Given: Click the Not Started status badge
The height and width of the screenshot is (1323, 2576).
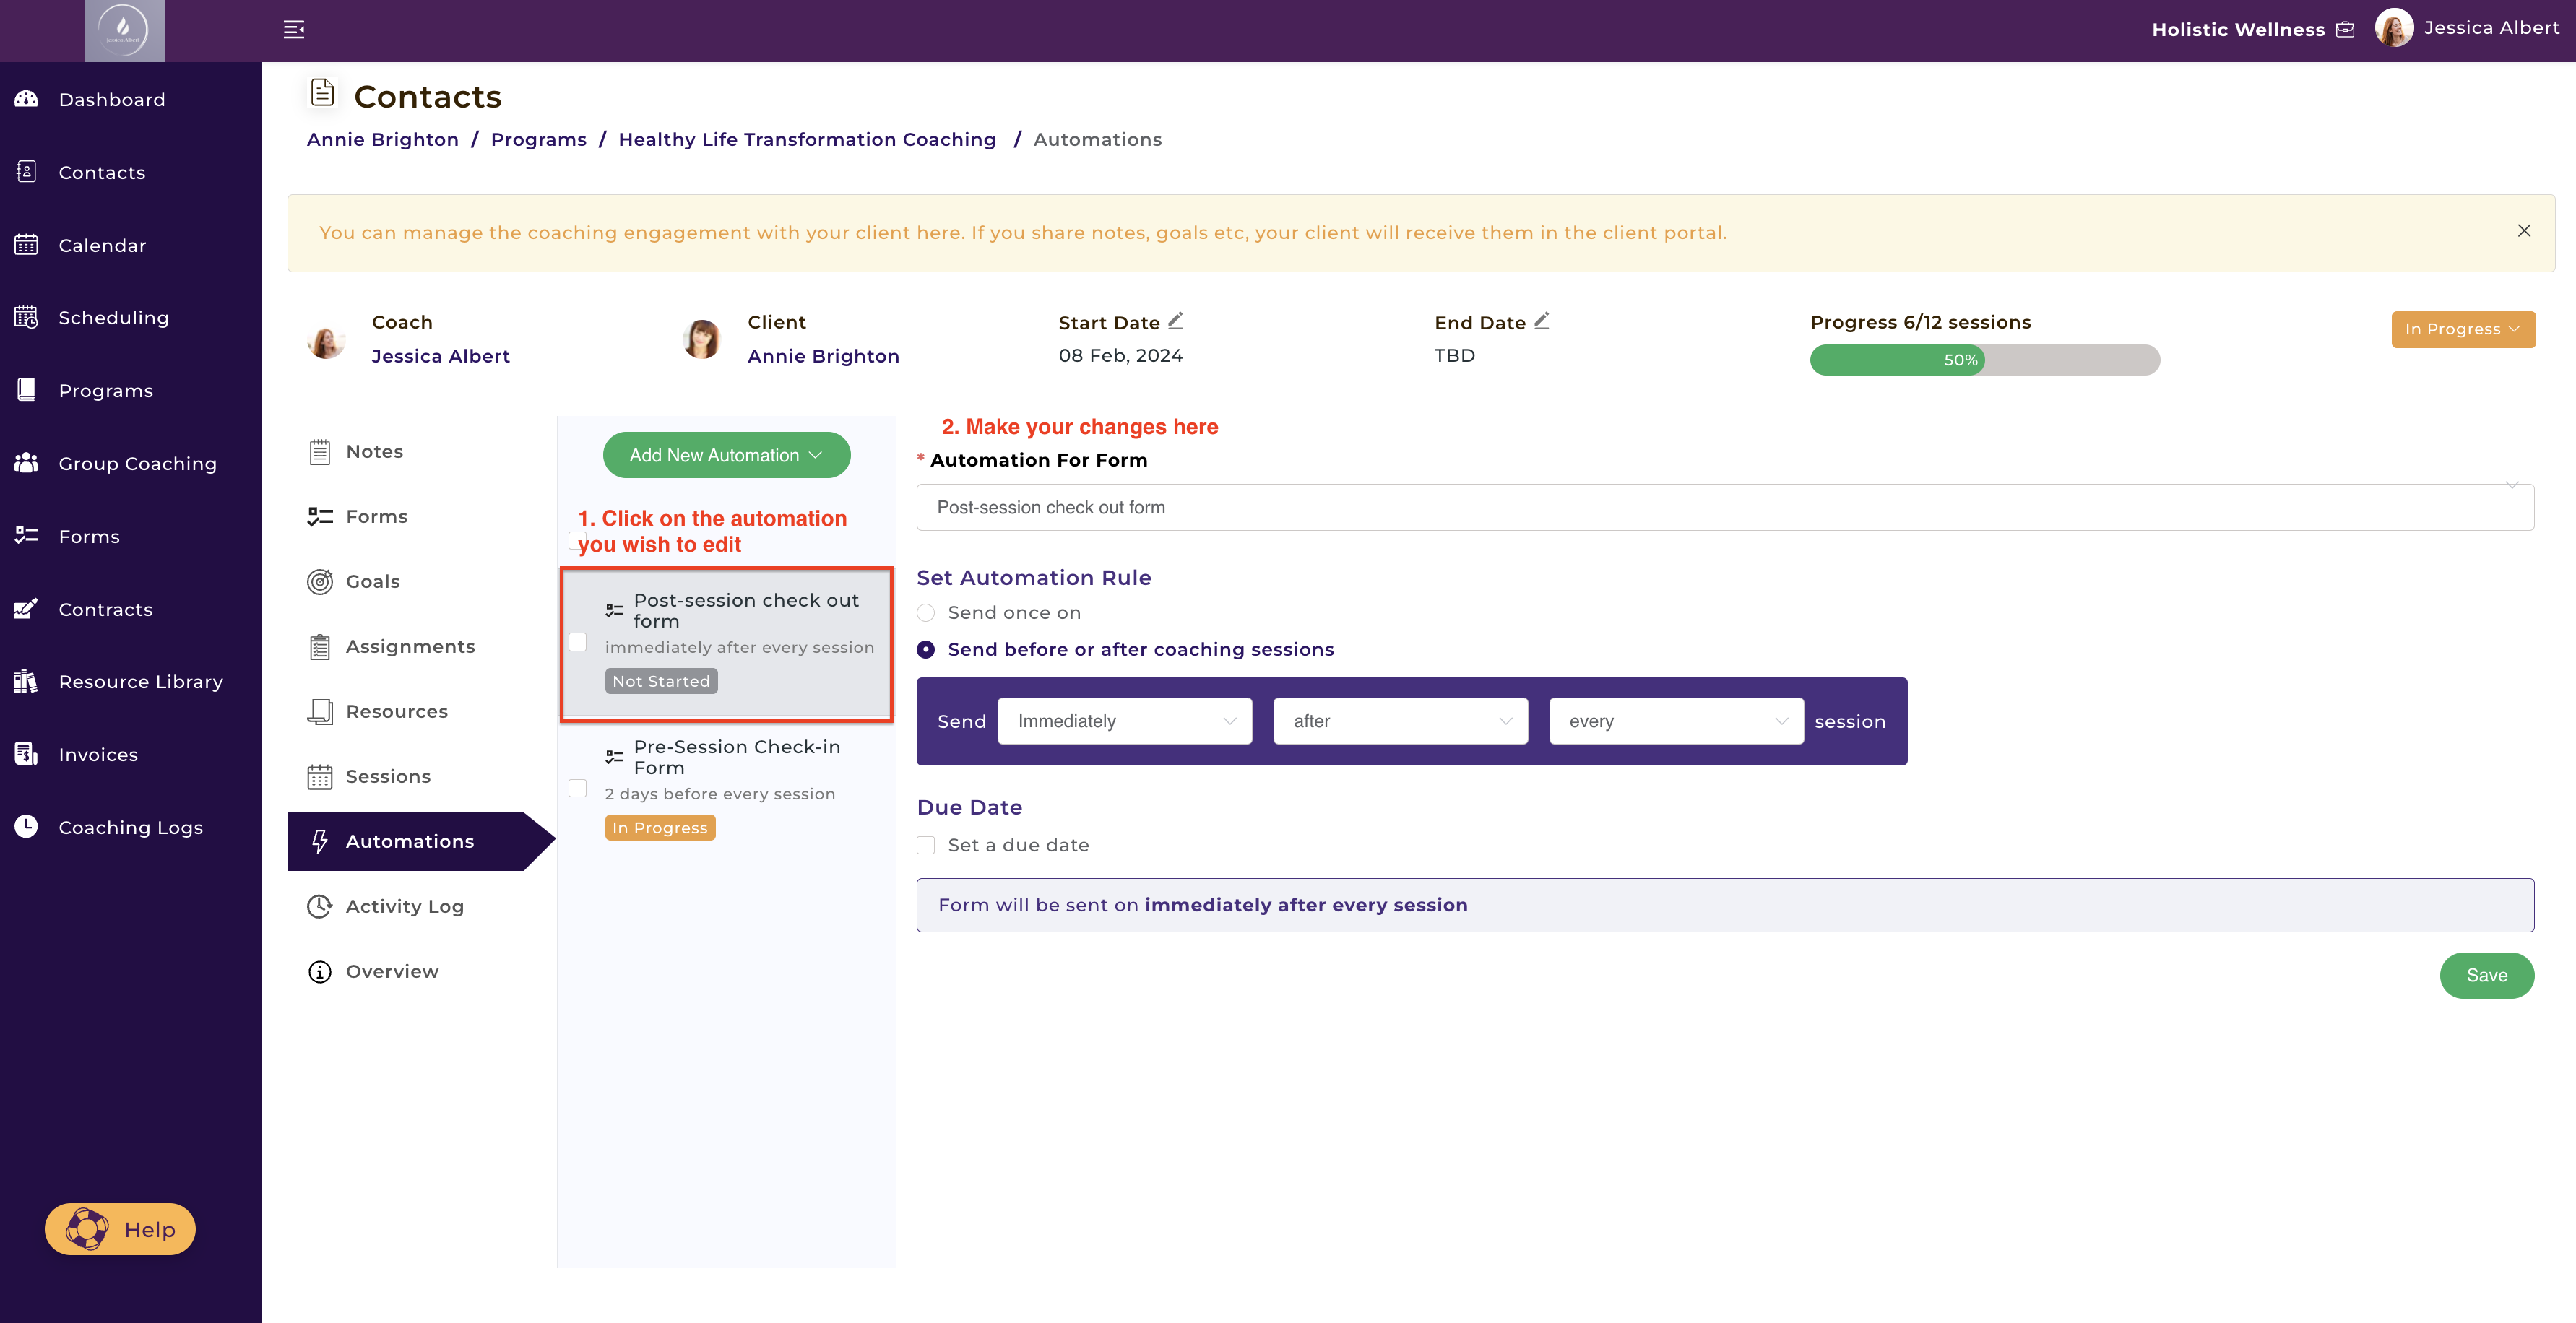Looking at the screenshot, I should [x=661, y=682].
